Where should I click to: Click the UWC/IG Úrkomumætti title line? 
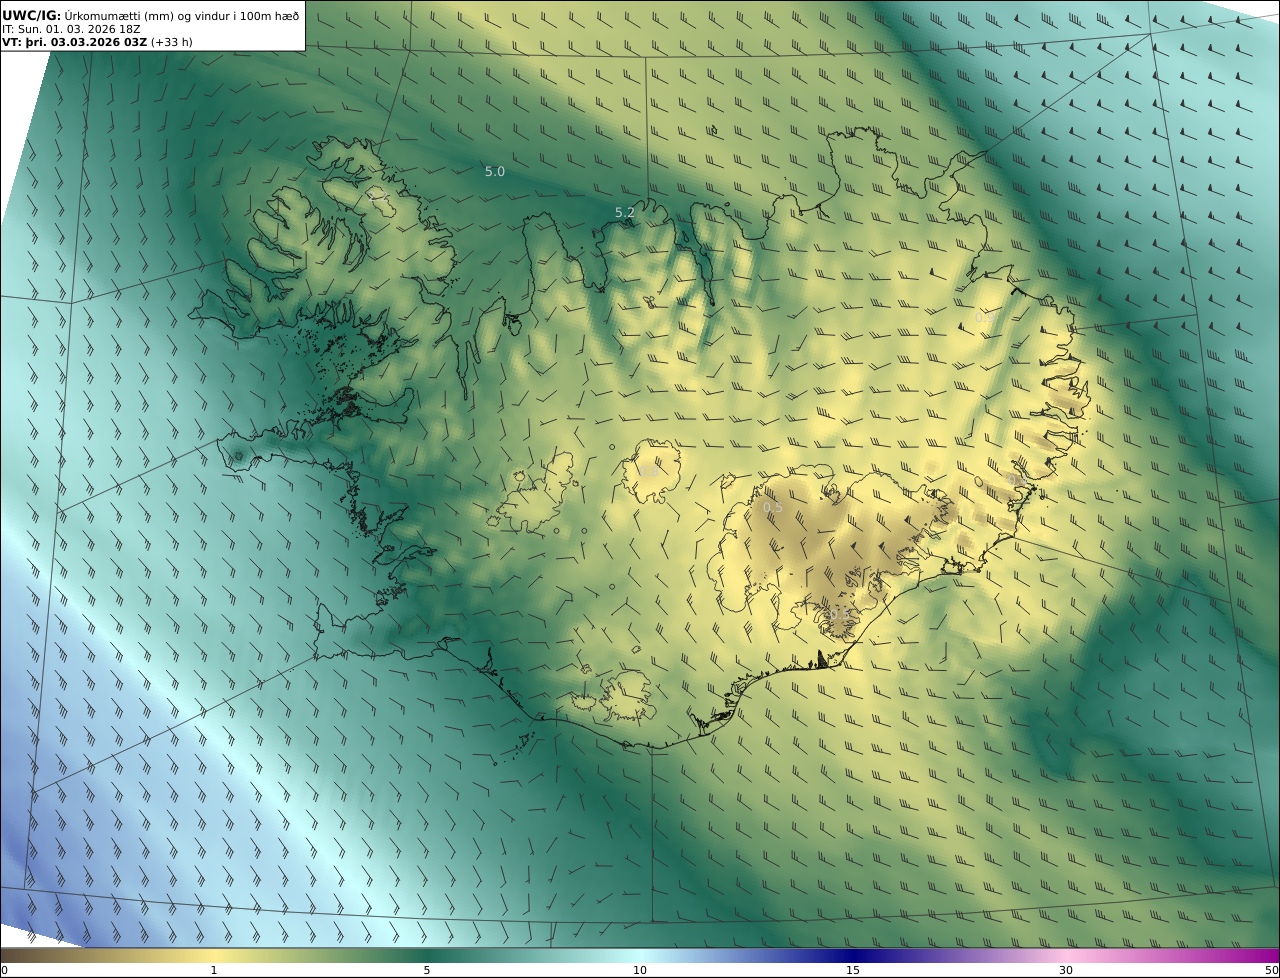tap(150, 15)
